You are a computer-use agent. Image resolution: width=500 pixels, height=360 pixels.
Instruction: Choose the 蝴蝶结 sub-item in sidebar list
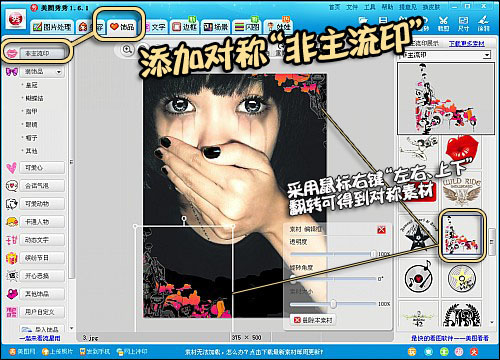pos(34,98)
